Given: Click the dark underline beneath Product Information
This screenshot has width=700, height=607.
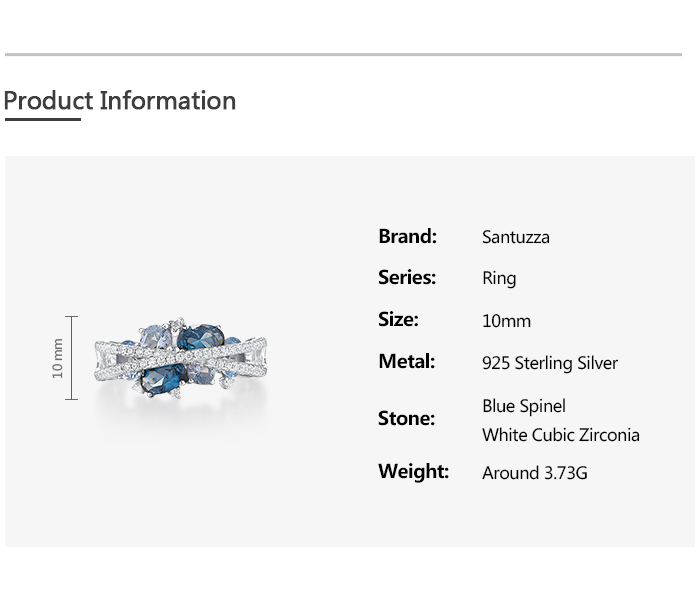Looking at the screenshot, I should pyautogui.click(x=42, y=120).
